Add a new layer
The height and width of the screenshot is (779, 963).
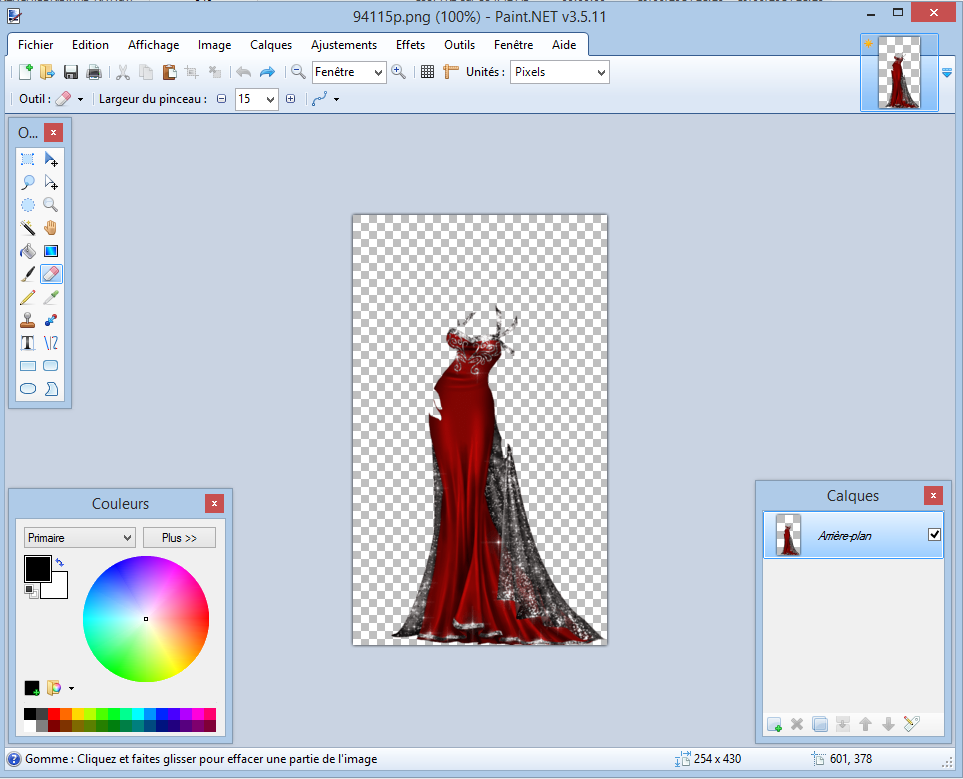click(x=774, y=724)
